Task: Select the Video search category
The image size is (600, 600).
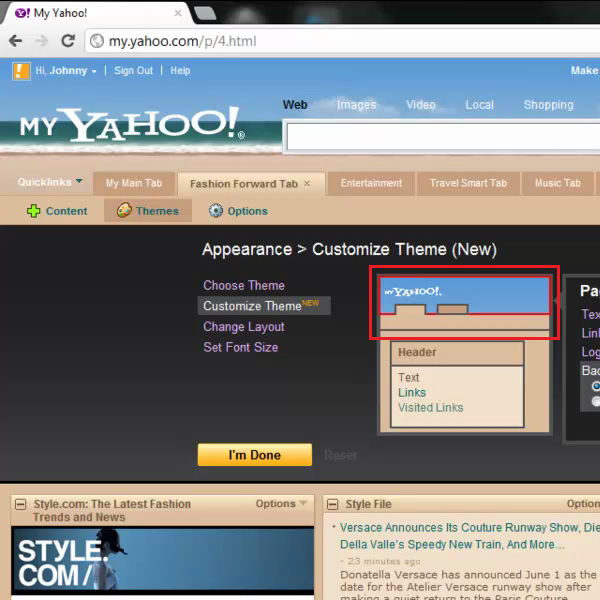Action: (421, 105)
